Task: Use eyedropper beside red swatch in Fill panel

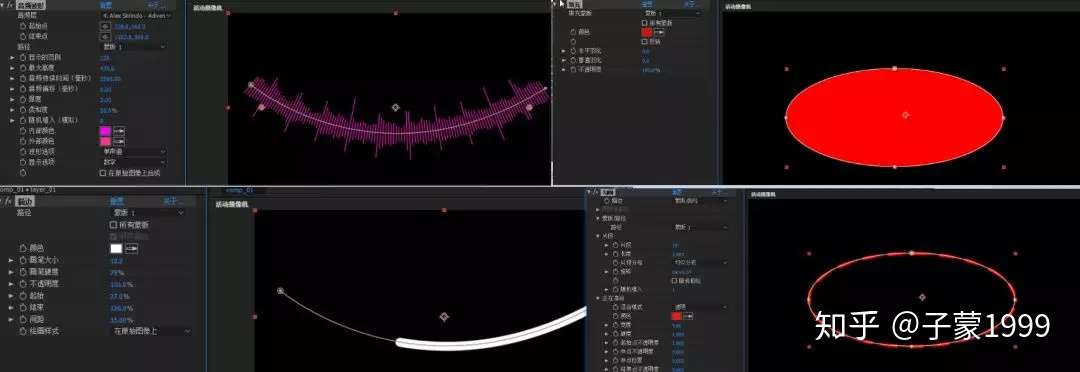Action: click(x=659, y=32)
